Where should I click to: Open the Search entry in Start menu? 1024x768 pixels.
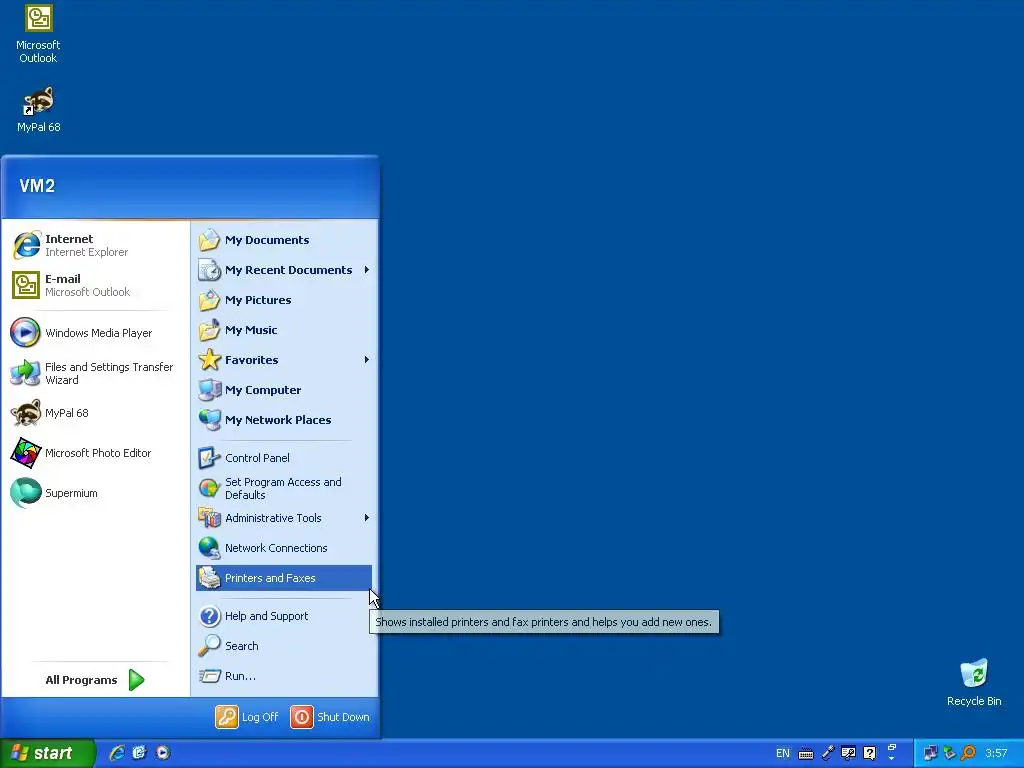283,646
